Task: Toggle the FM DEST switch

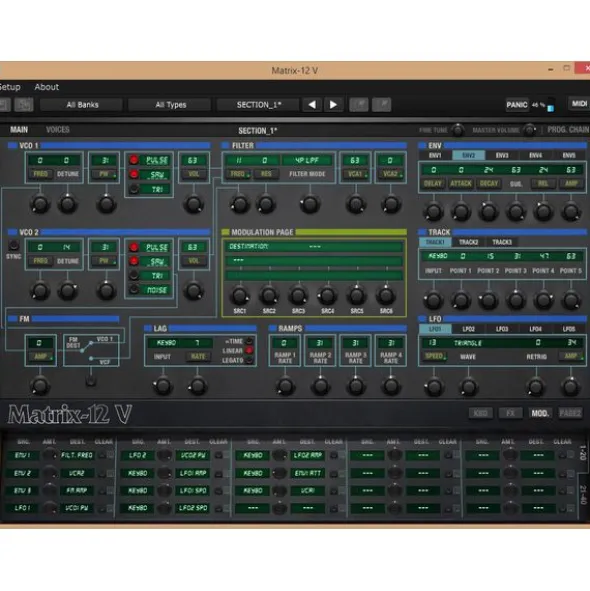Action: [90, 381]
